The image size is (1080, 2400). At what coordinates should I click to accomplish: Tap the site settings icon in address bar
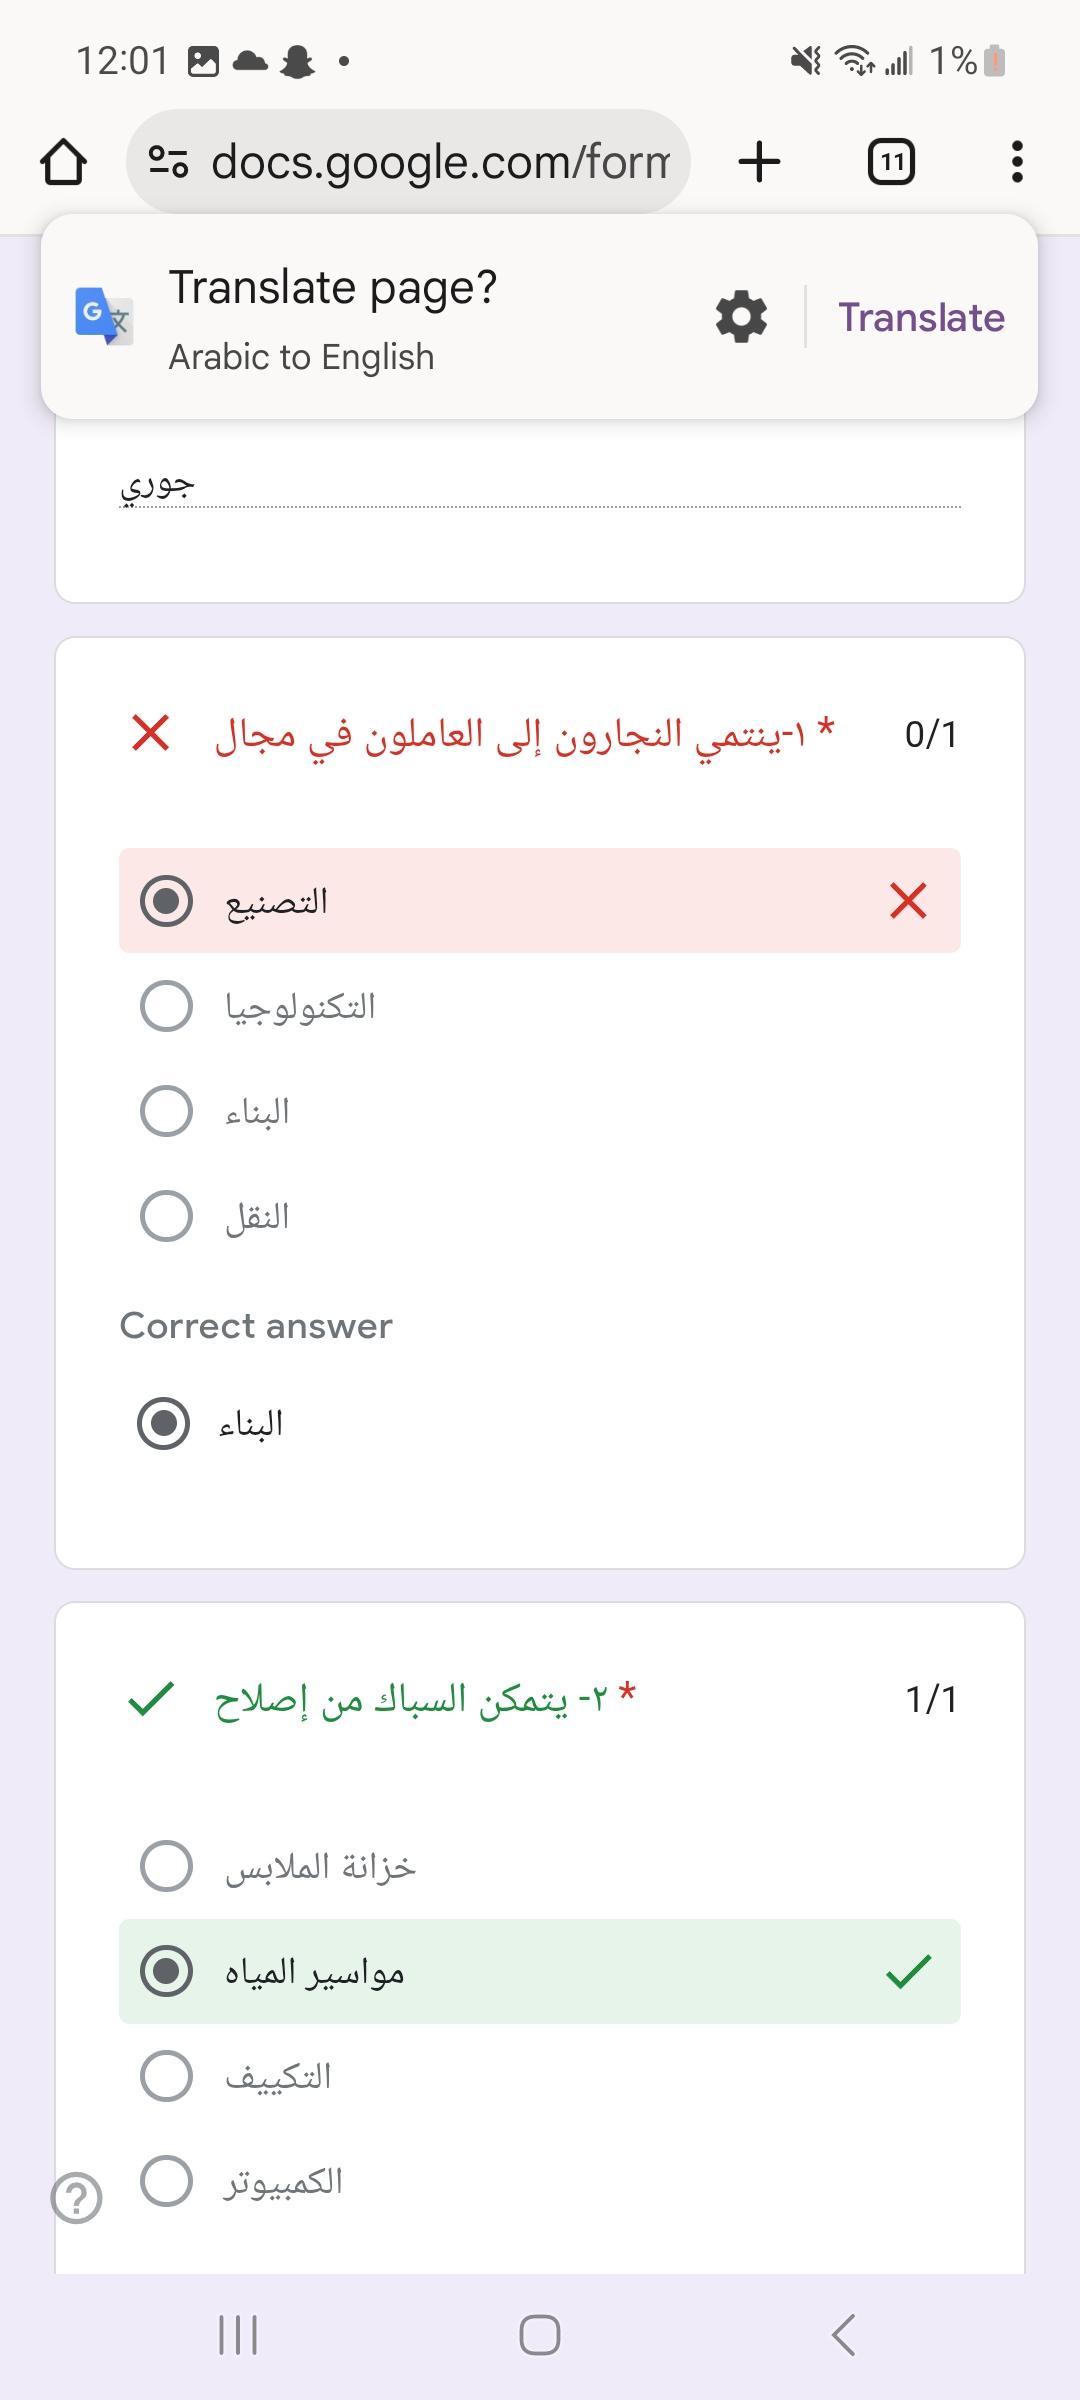tap(168, 162)
